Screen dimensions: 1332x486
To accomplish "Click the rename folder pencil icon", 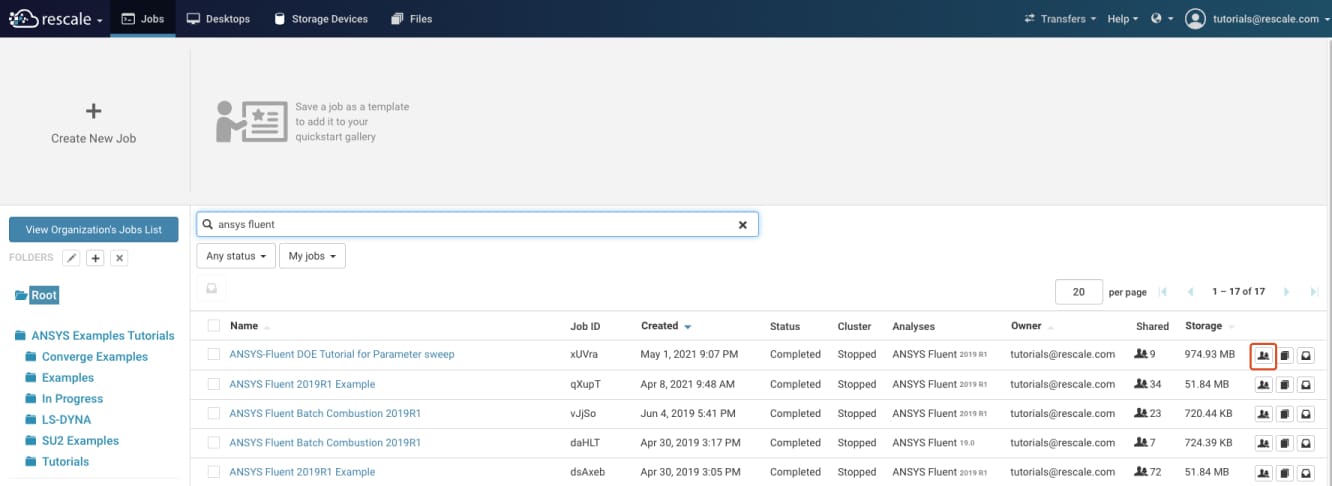I will tap(71, 258).
